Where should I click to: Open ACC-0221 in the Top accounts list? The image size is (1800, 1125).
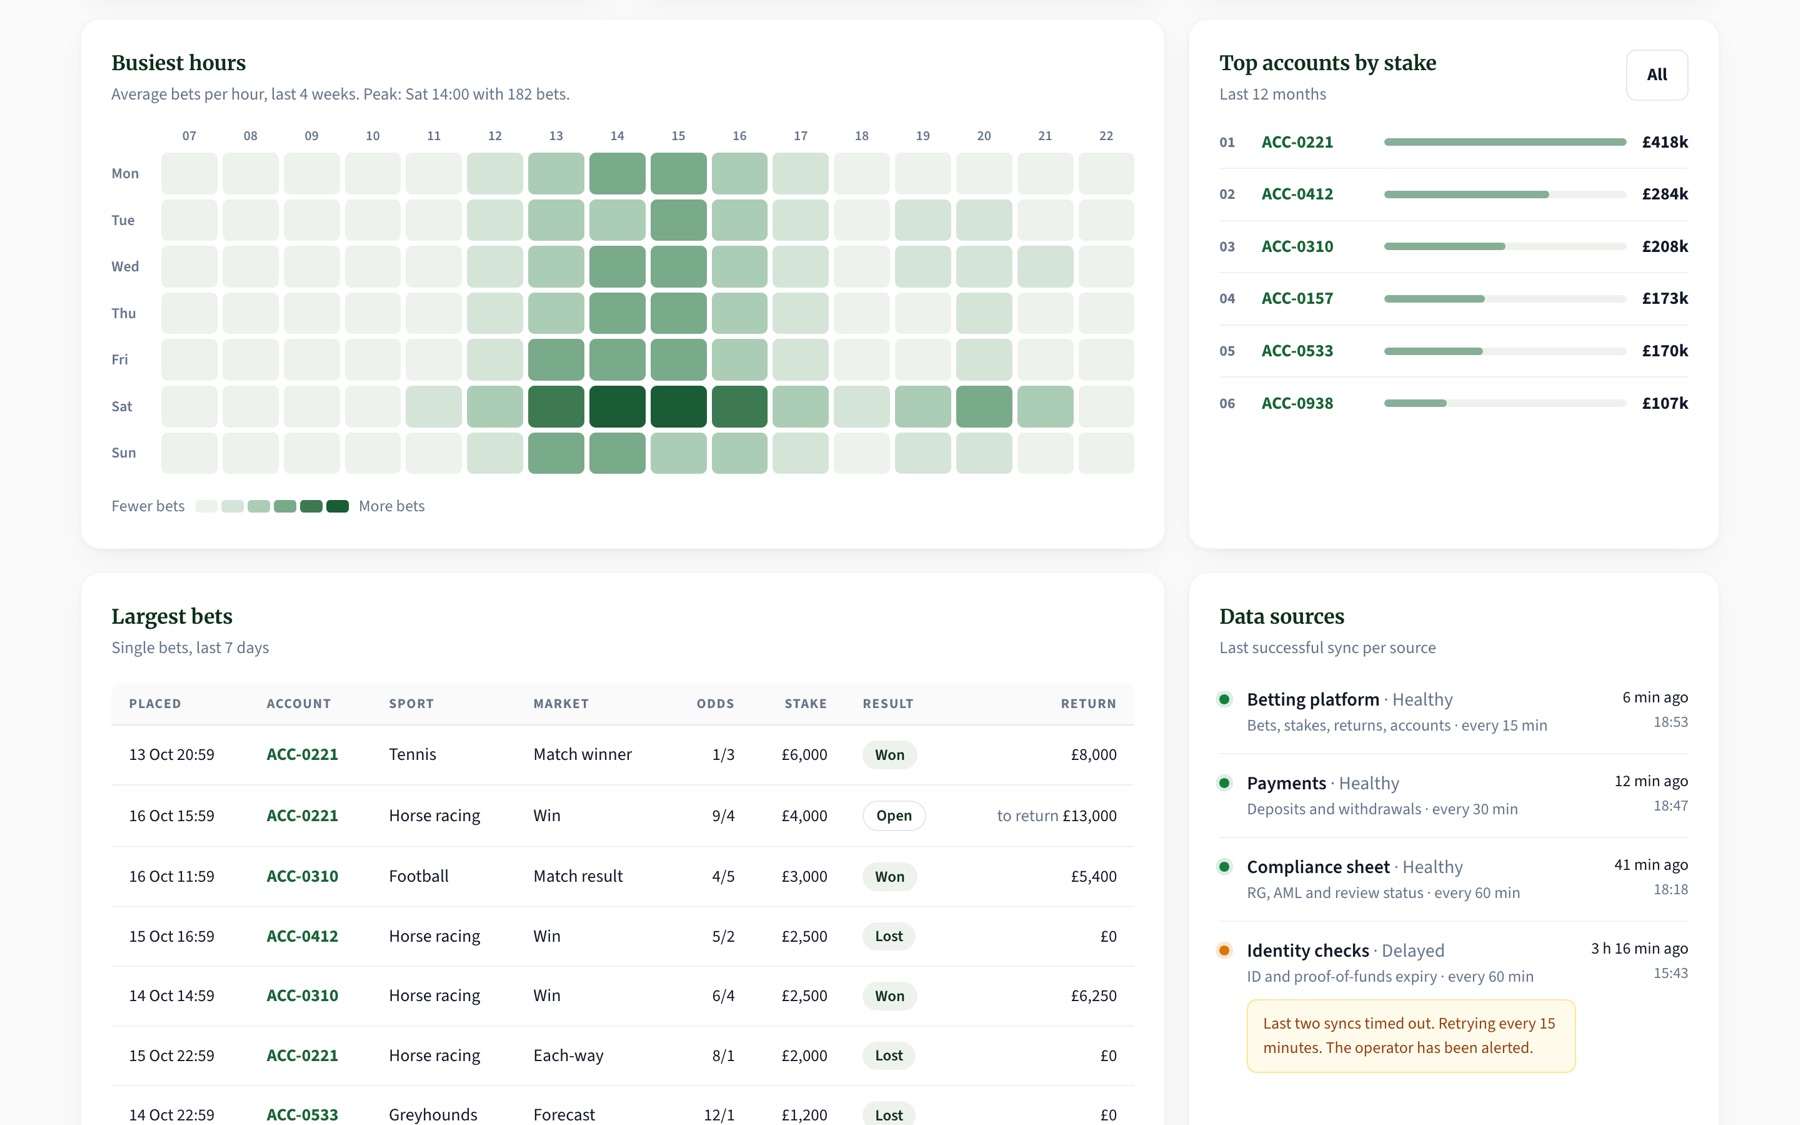point(1297,142)
